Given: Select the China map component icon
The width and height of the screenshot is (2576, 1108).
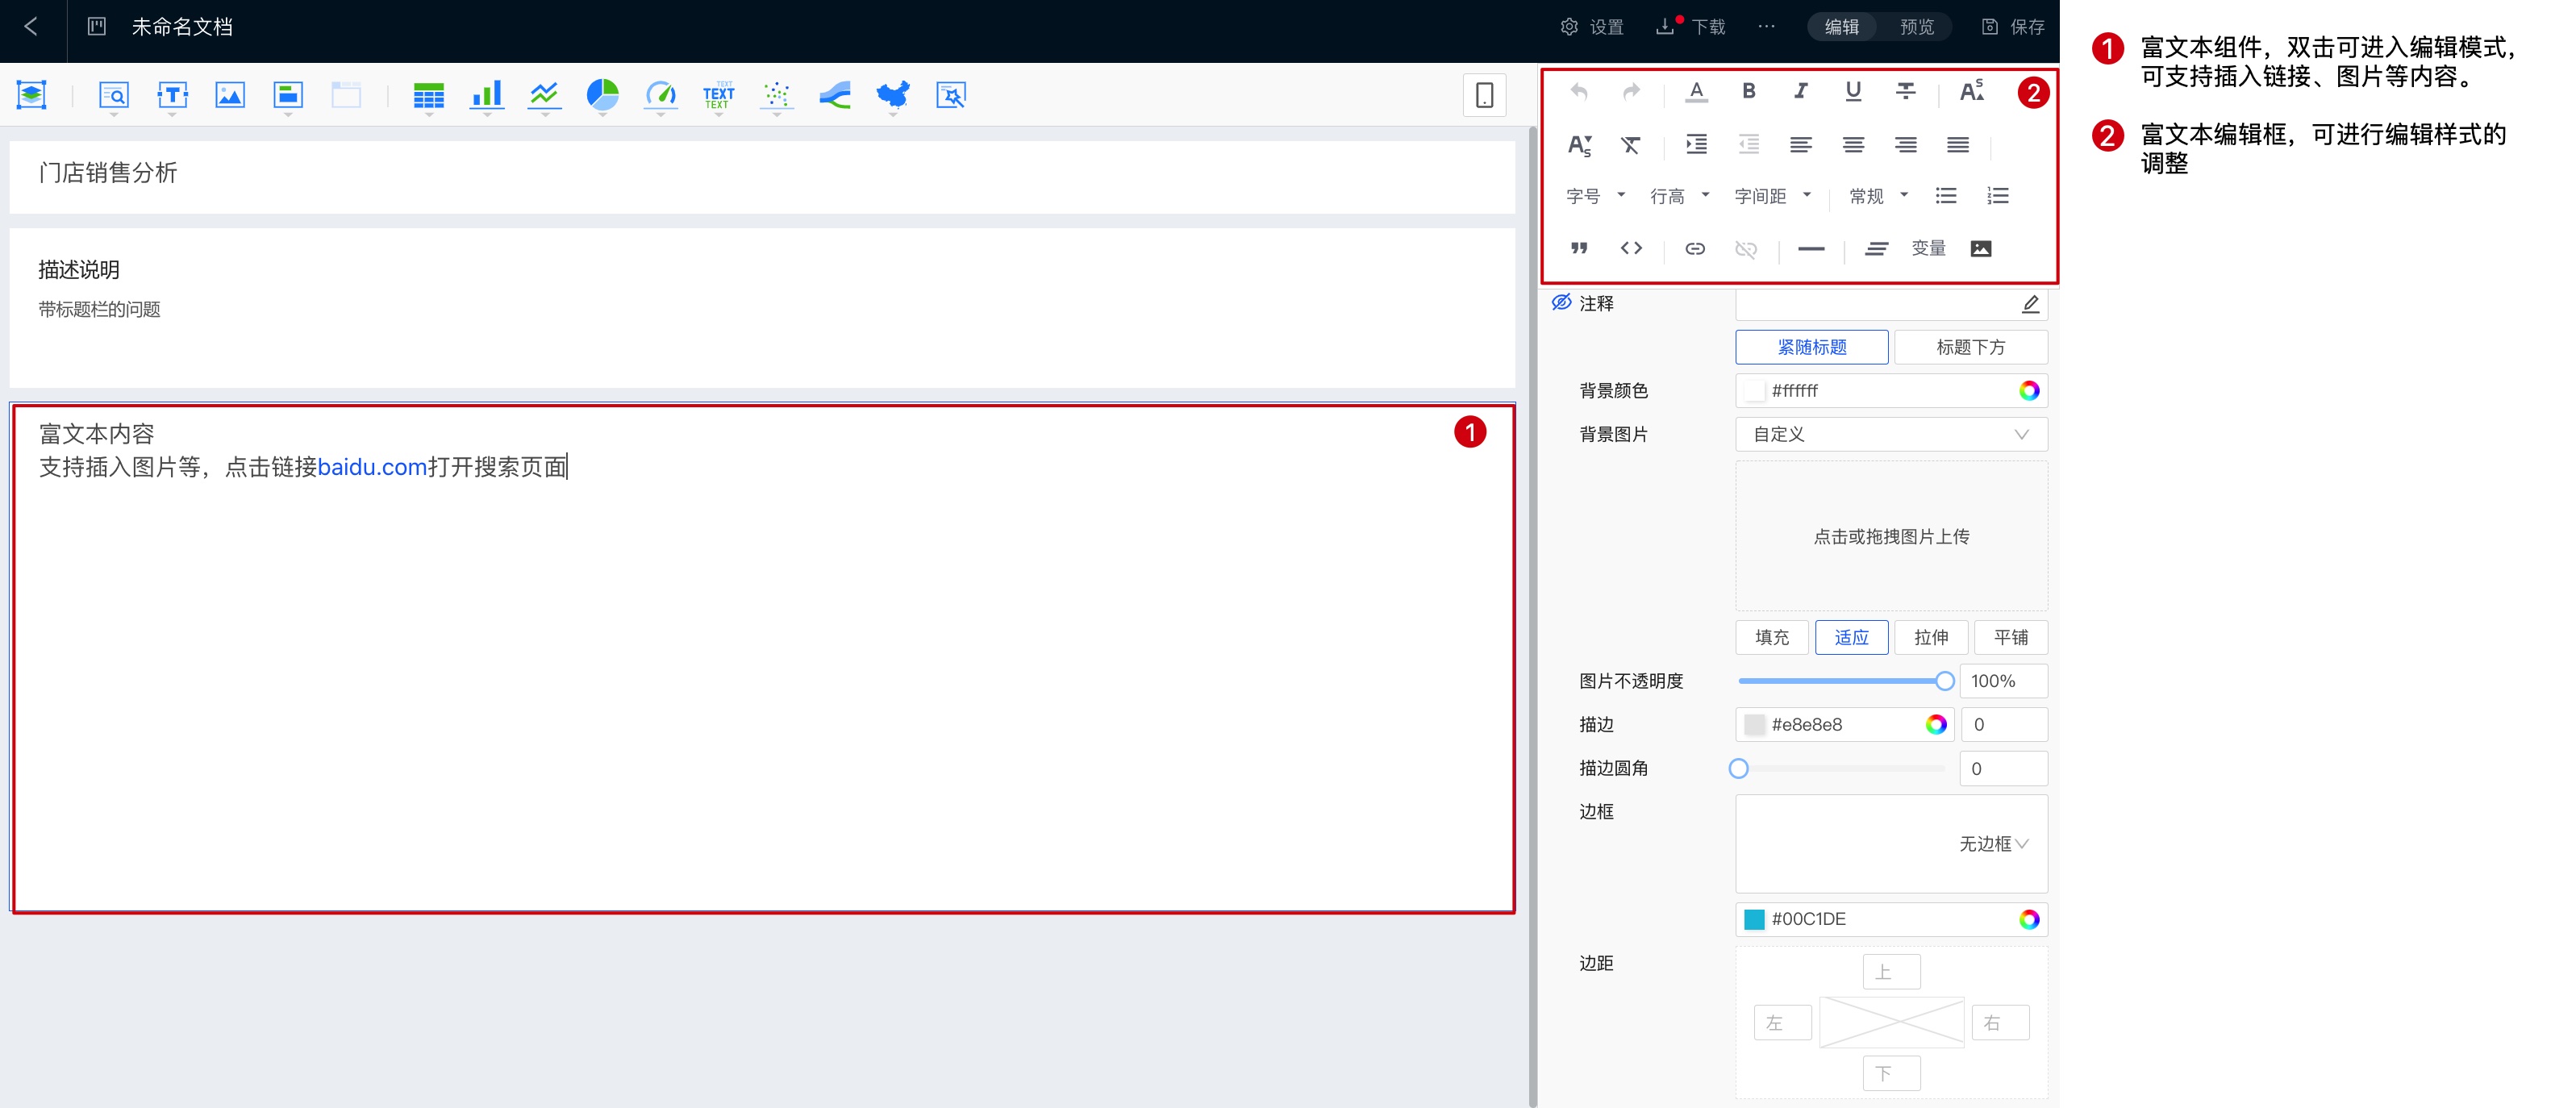Looking at the screenshot, I should pos(892,95).
